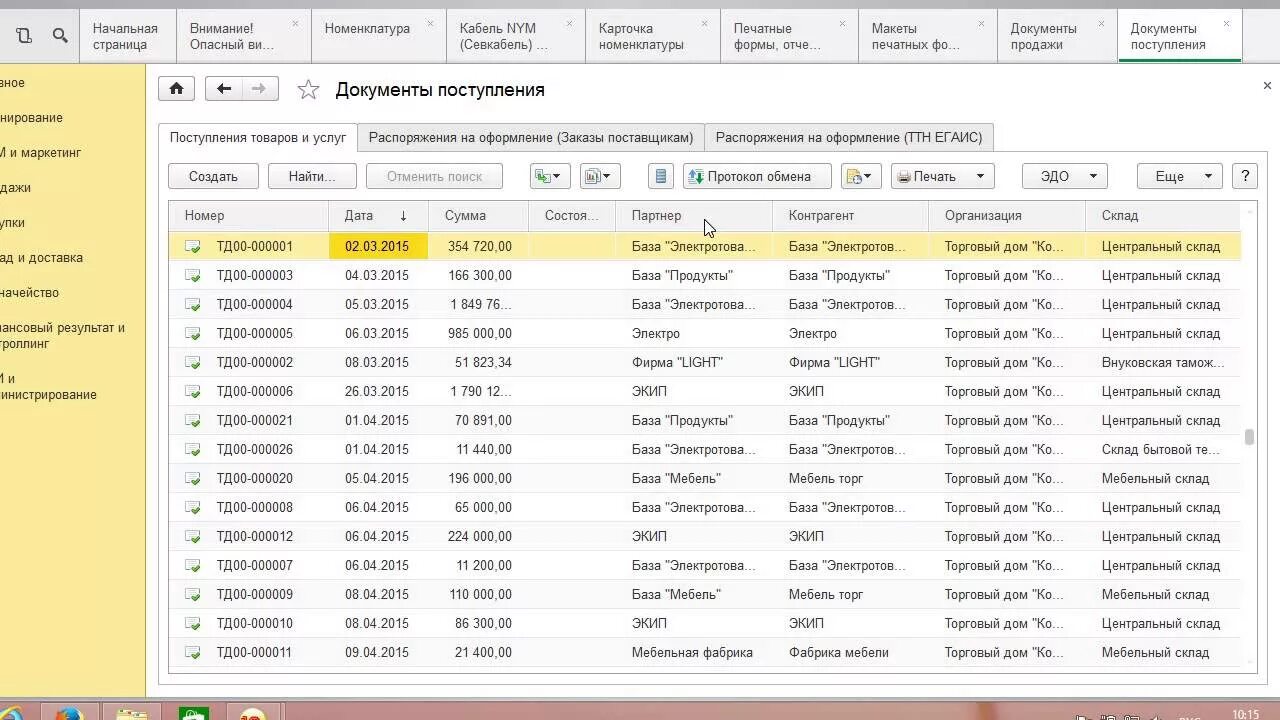Select posted document icon for ТД00-000007
Viewport: 1280px width, 720px height.
[x=193, y=565]
